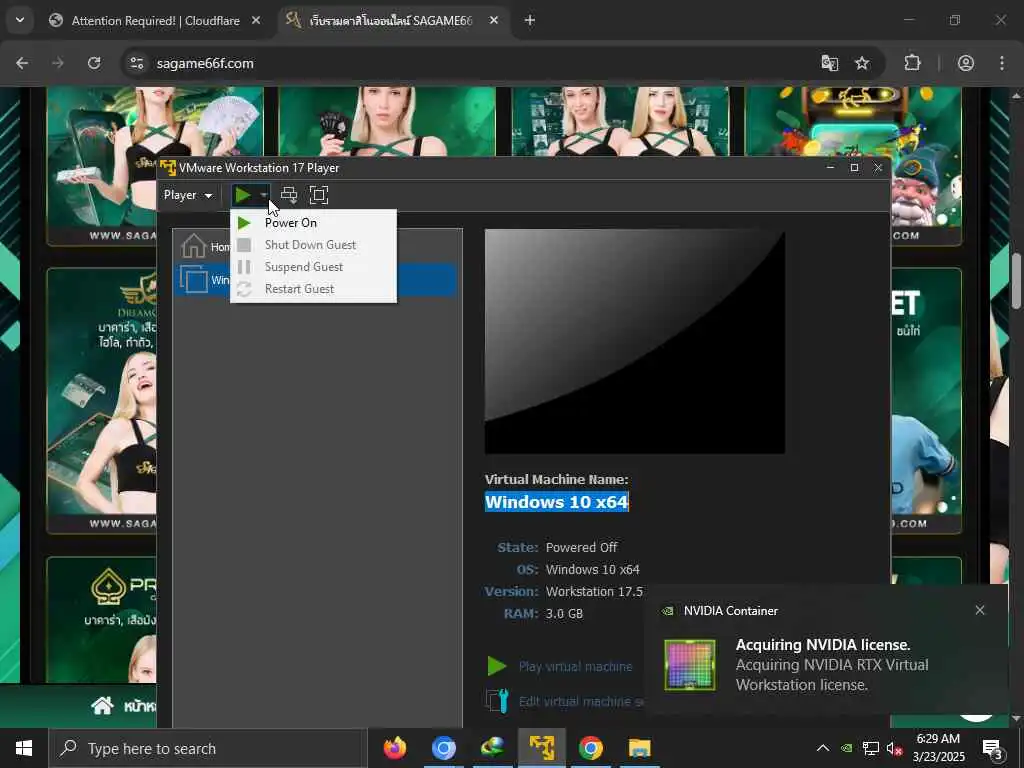This screenshot has height=768, width=1024.
Task: Close the Cloudflare tab
Action: [256, 21]
